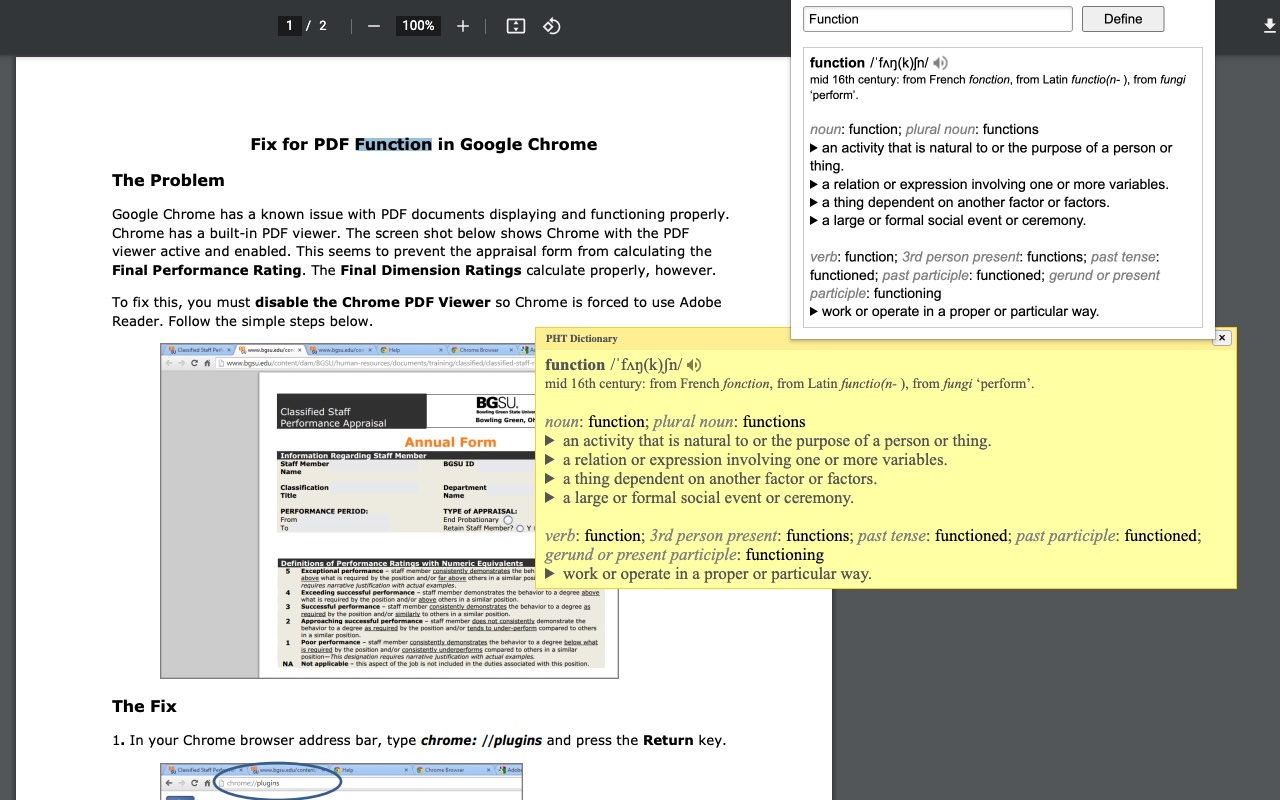Viewport: 1280px width, 800px height.
Task: Close the yellow PHT Dictionary popup
Action: click(1222, 338)
